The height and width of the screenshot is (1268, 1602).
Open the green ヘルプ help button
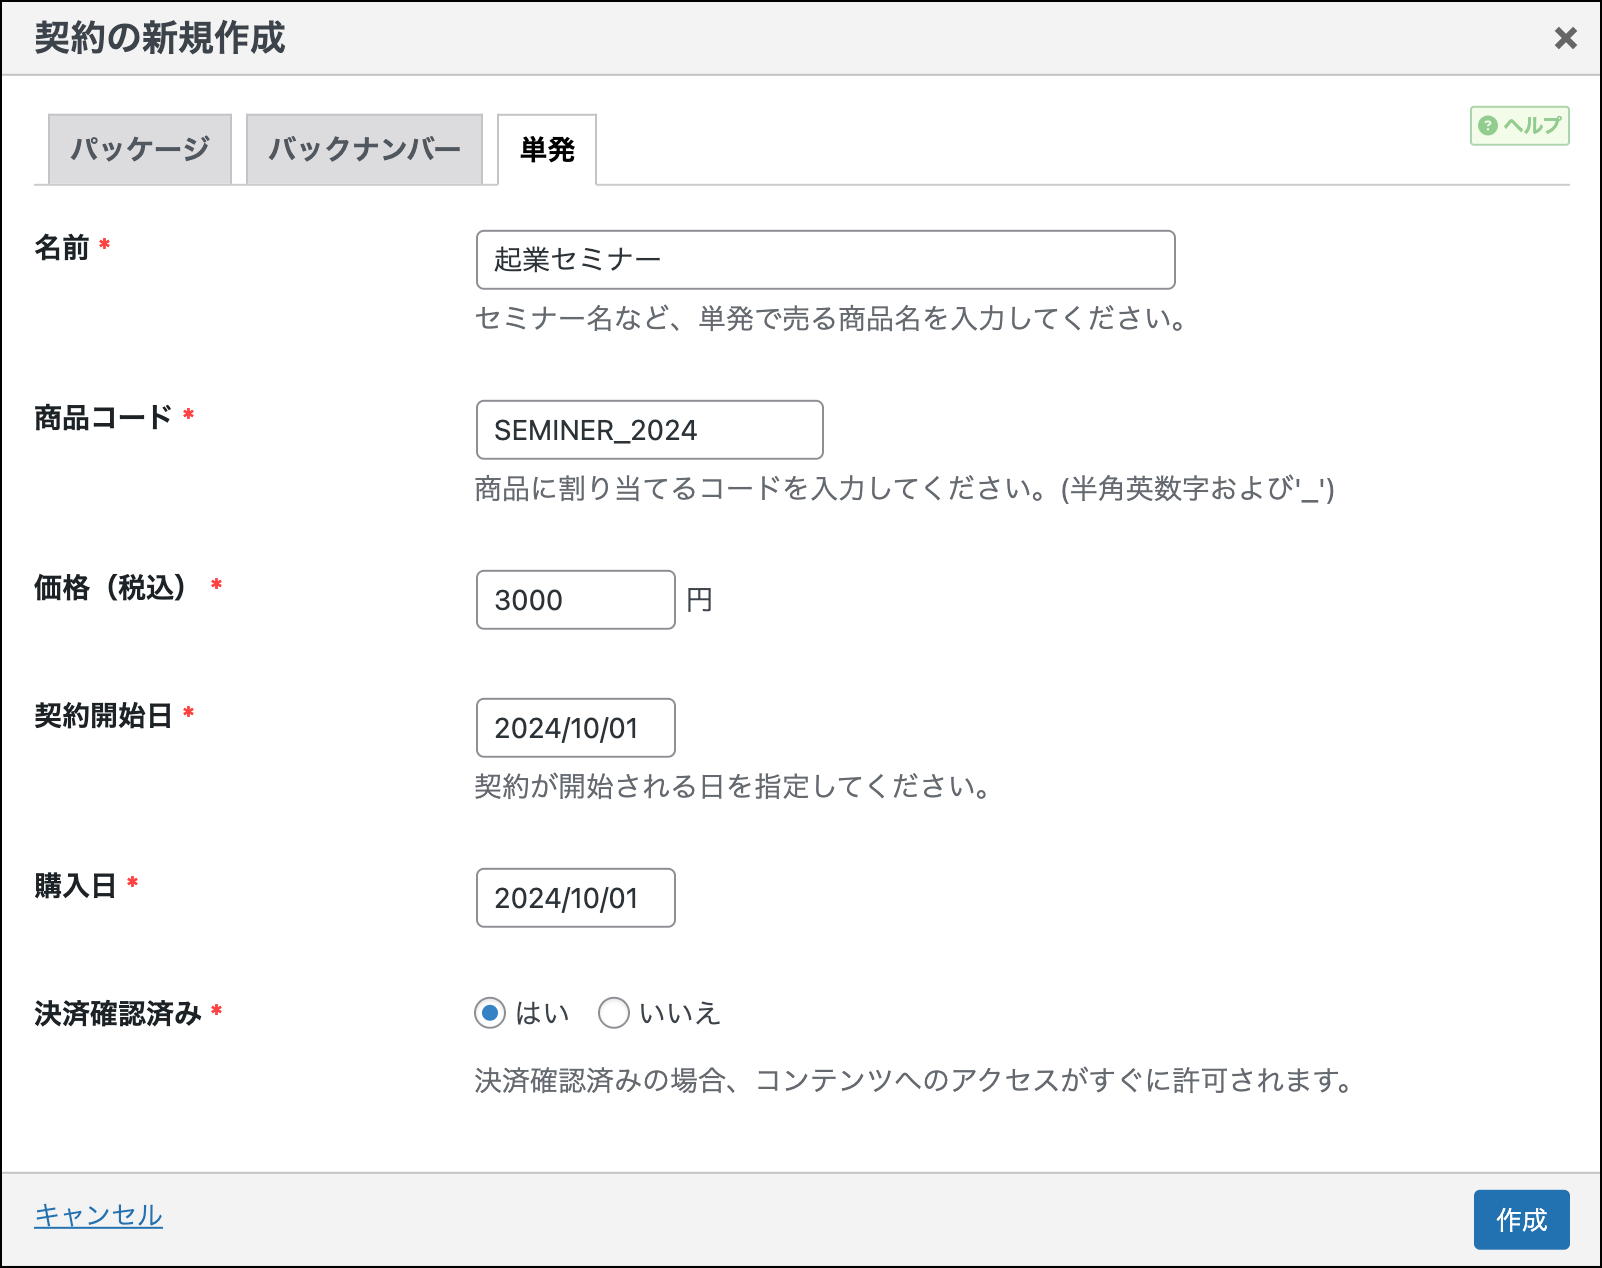tap(1519, 126)
